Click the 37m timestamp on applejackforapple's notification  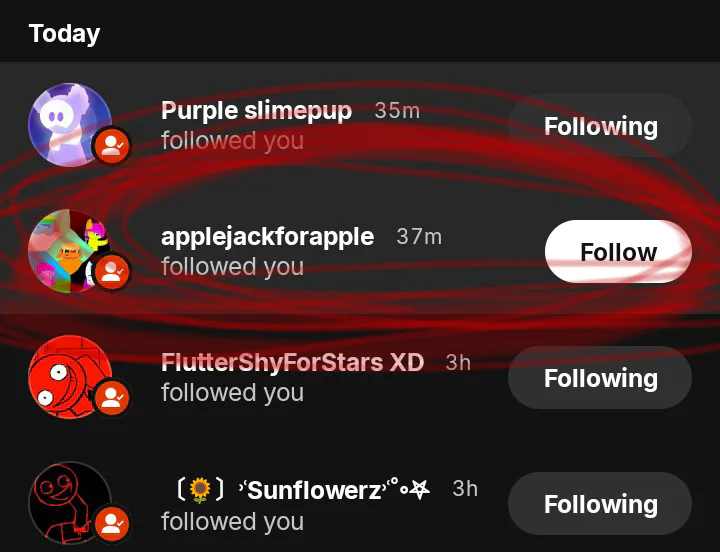click(x=419, y=237)
